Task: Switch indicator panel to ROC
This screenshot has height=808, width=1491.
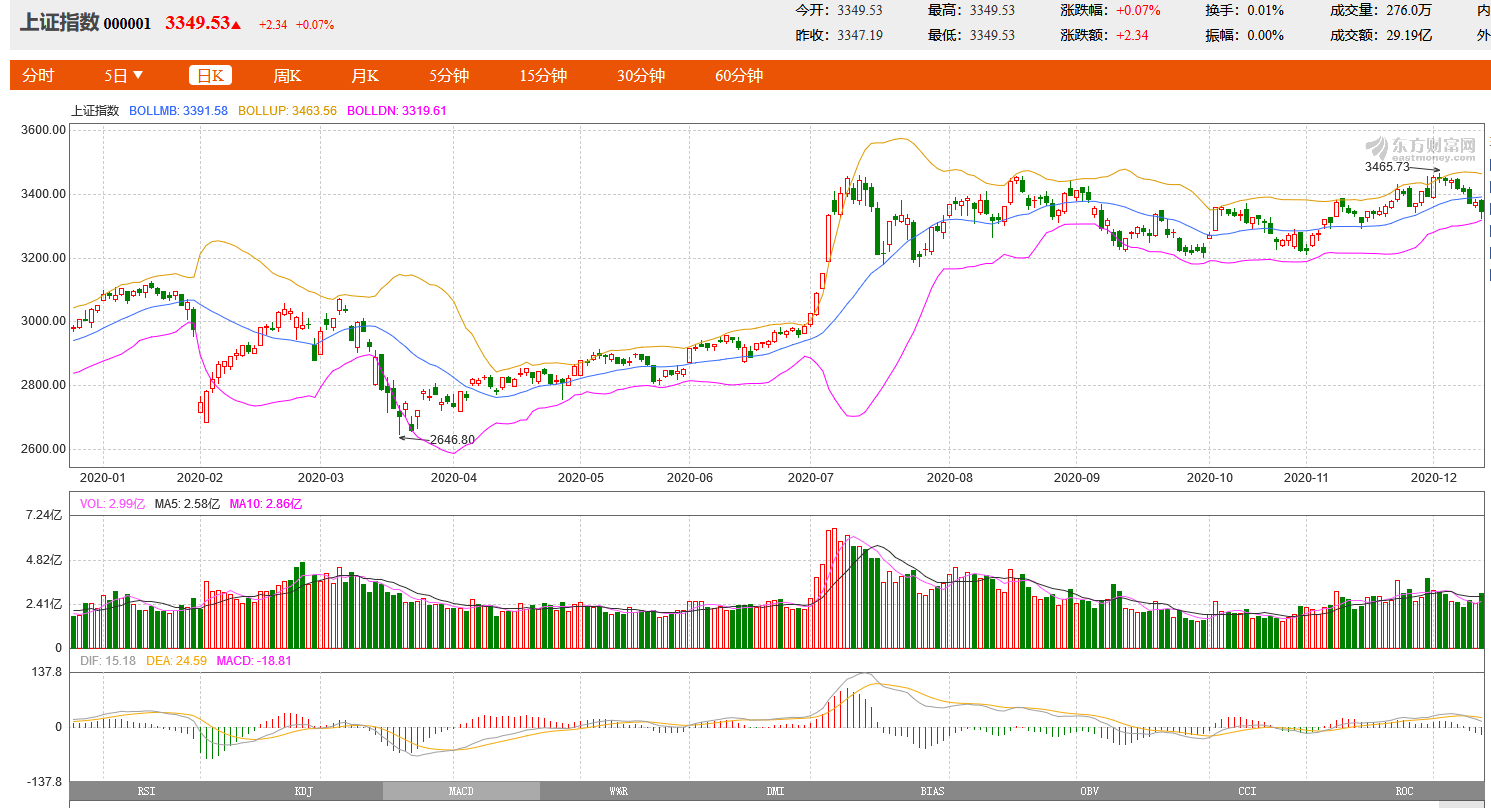Action: (x=1404, y=791)
